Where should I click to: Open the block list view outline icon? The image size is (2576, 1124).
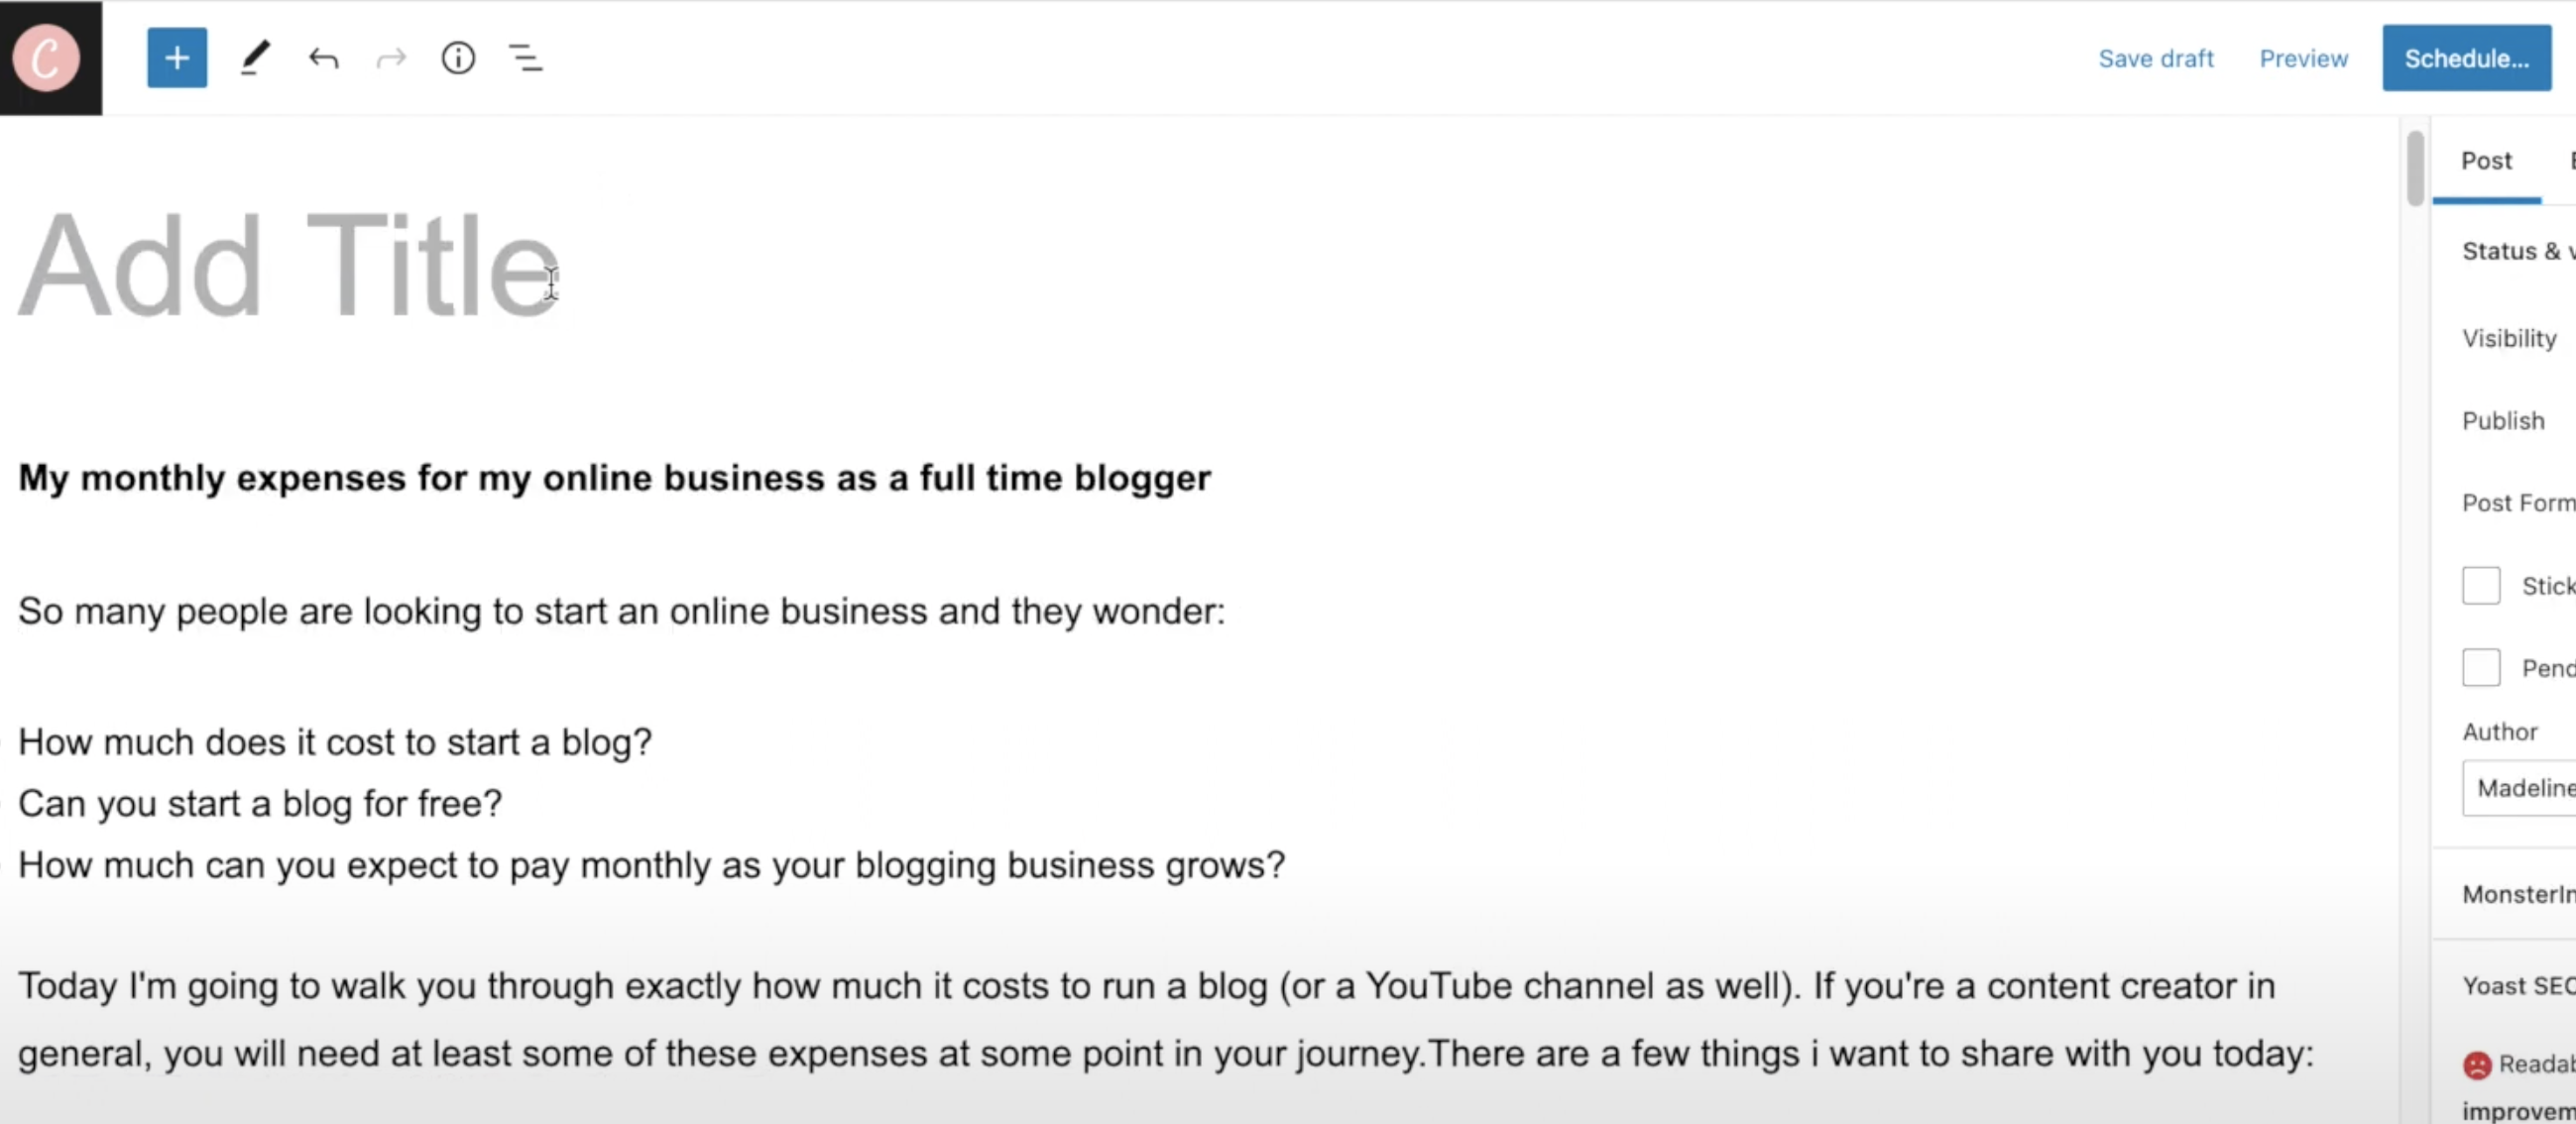point(525,58)
